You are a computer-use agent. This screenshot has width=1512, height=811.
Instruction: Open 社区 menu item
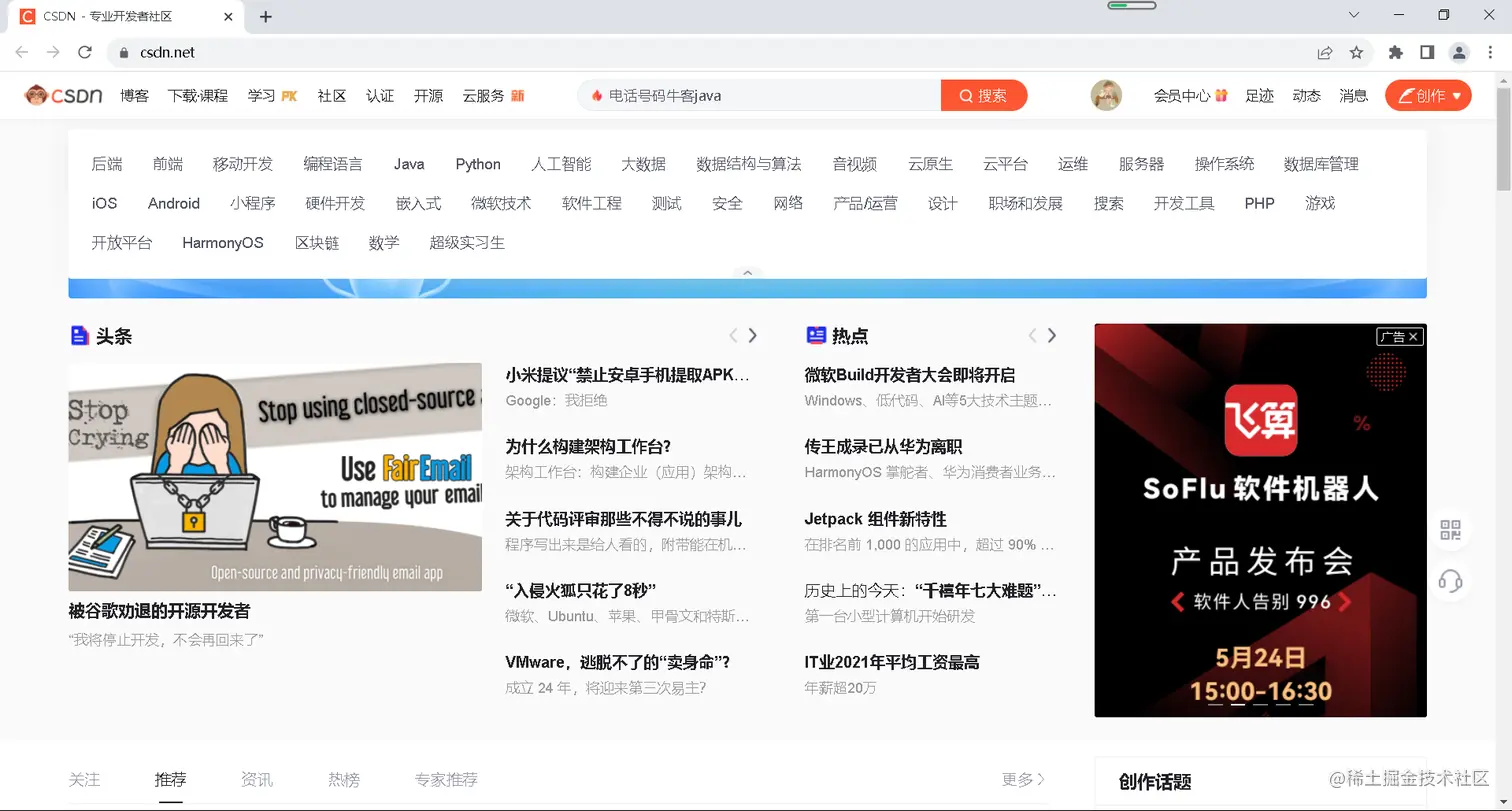coord(332,96)
